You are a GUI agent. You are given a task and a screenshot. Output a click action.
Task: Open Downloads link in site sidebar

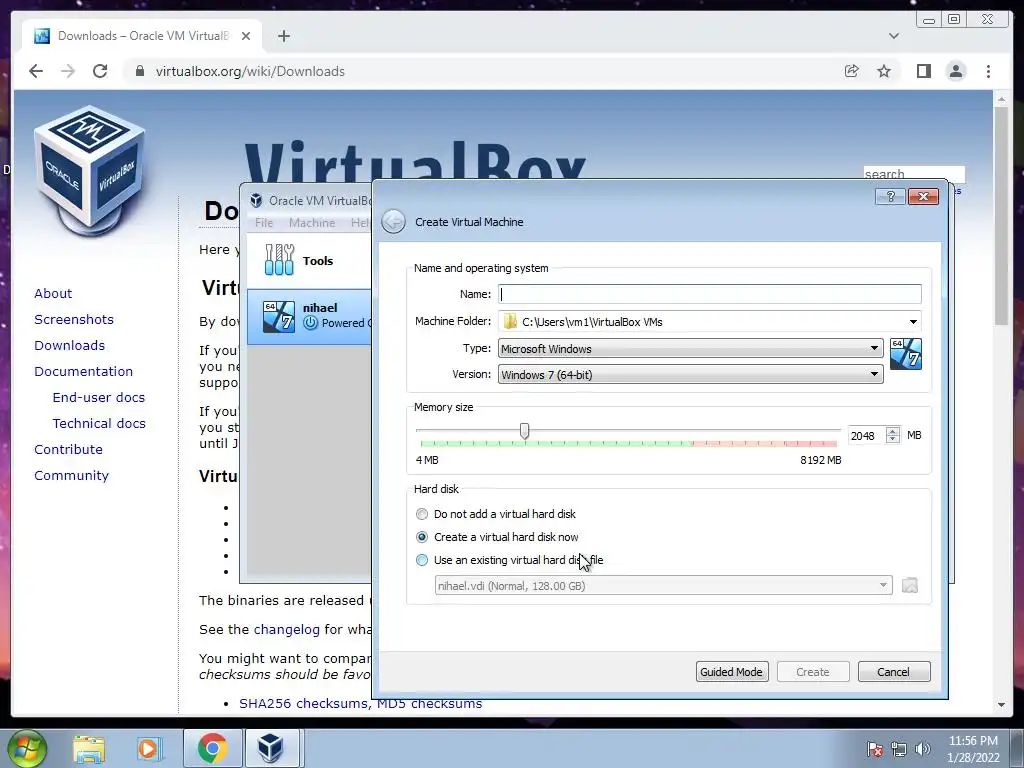[69, 345]
